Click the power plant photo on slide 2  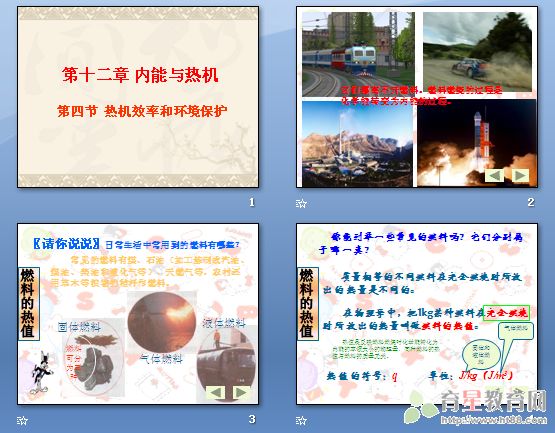[x=357, y=144]
